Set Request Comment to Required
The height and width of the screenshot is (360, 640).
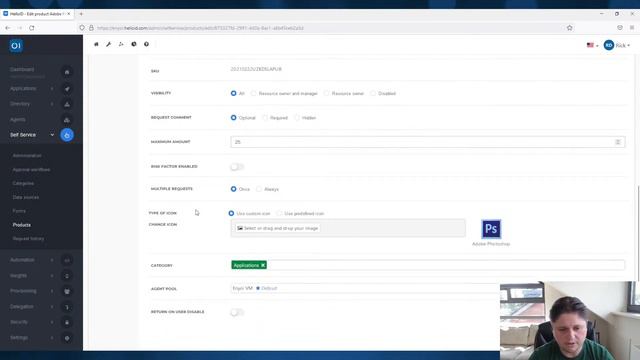click(x=265, y=118)
